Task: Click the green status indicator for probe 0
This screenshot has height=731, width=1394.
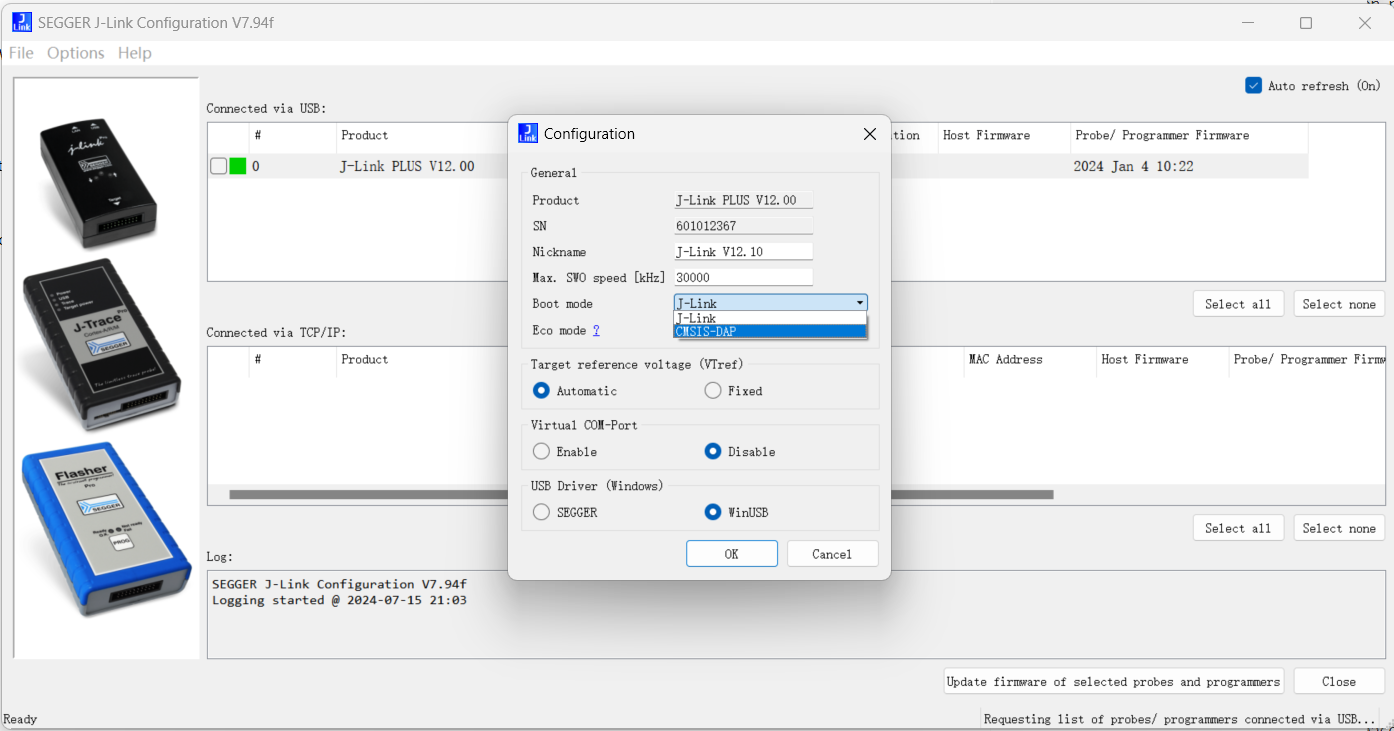Action: pyautogui.click(x=238, y=166)
